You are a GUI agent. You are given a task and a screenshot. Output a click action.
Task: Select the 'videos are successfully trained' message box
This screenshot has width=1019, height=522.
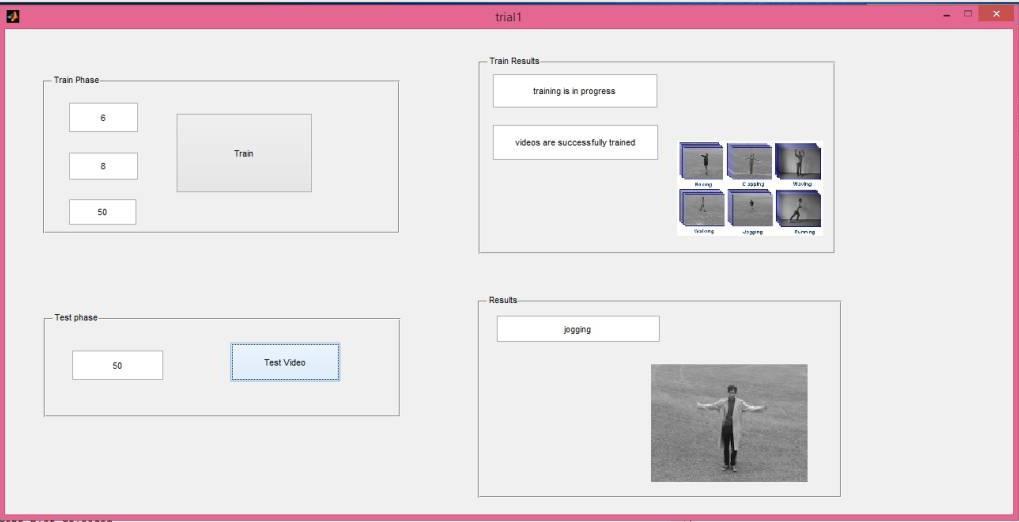574,143
